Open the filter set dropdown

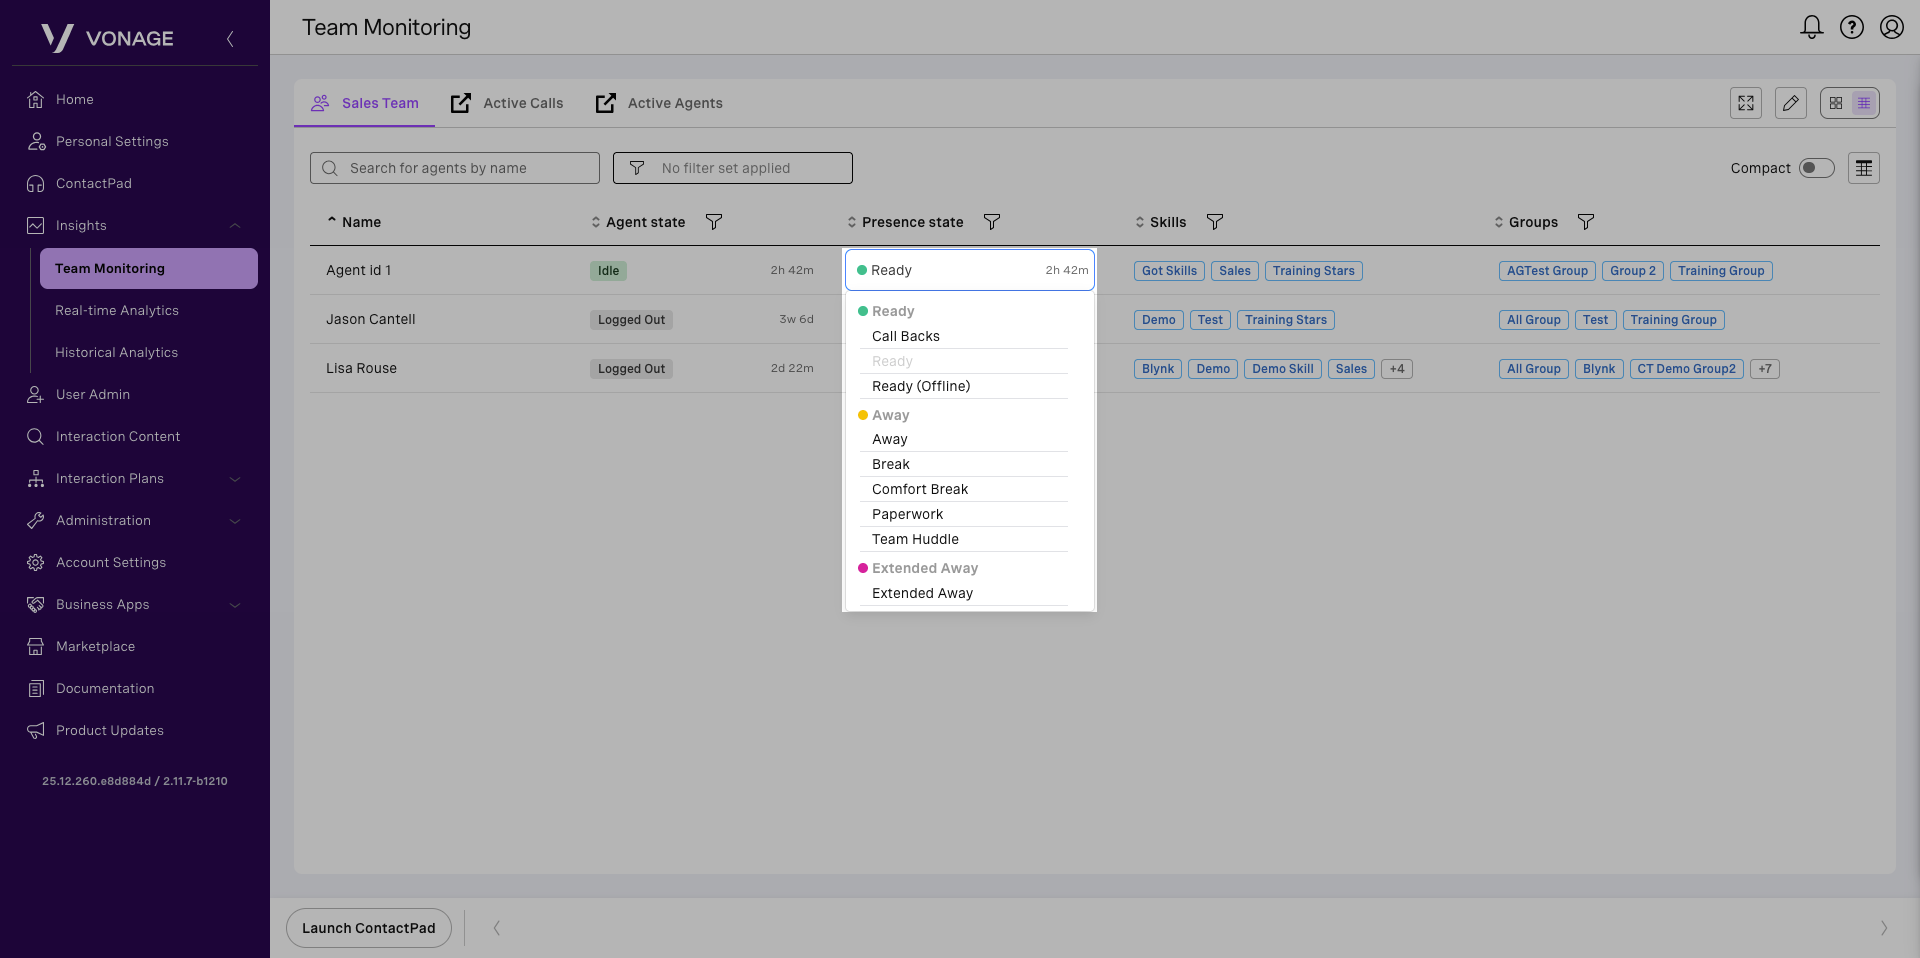732,168
